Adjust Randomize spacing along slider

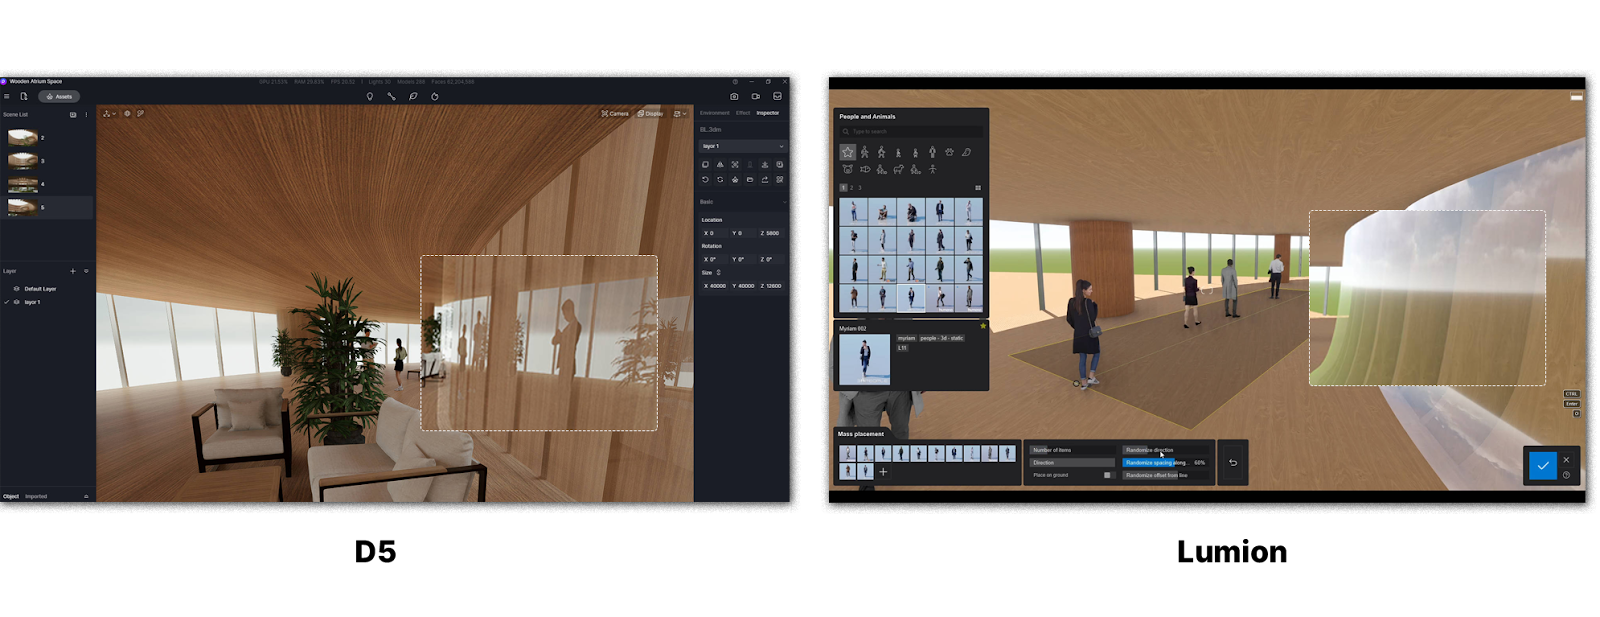(x=1165, y=462)
